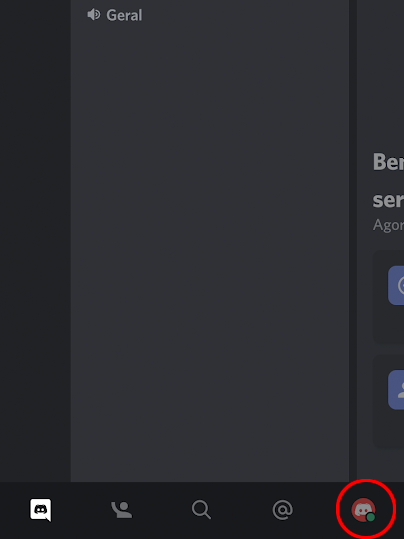
Task: Click the bold welcome heading starting with "Ber"
Action: tap(389, 162)
